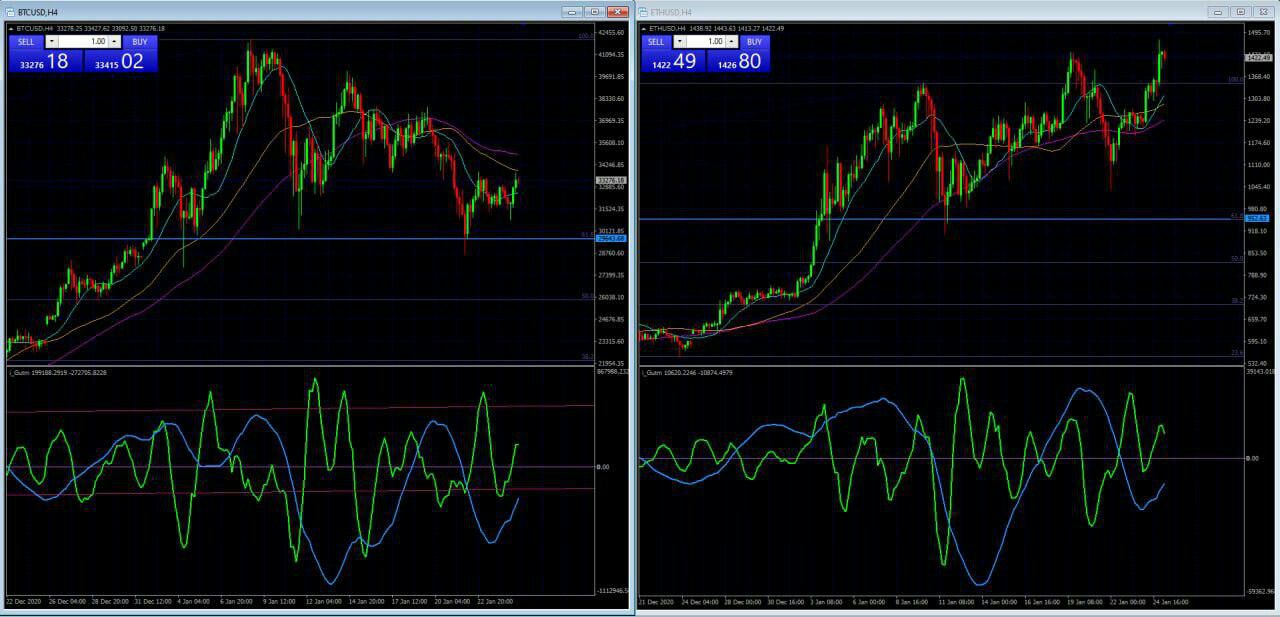Click the 42455.60 price scale label

coord(611,33)
